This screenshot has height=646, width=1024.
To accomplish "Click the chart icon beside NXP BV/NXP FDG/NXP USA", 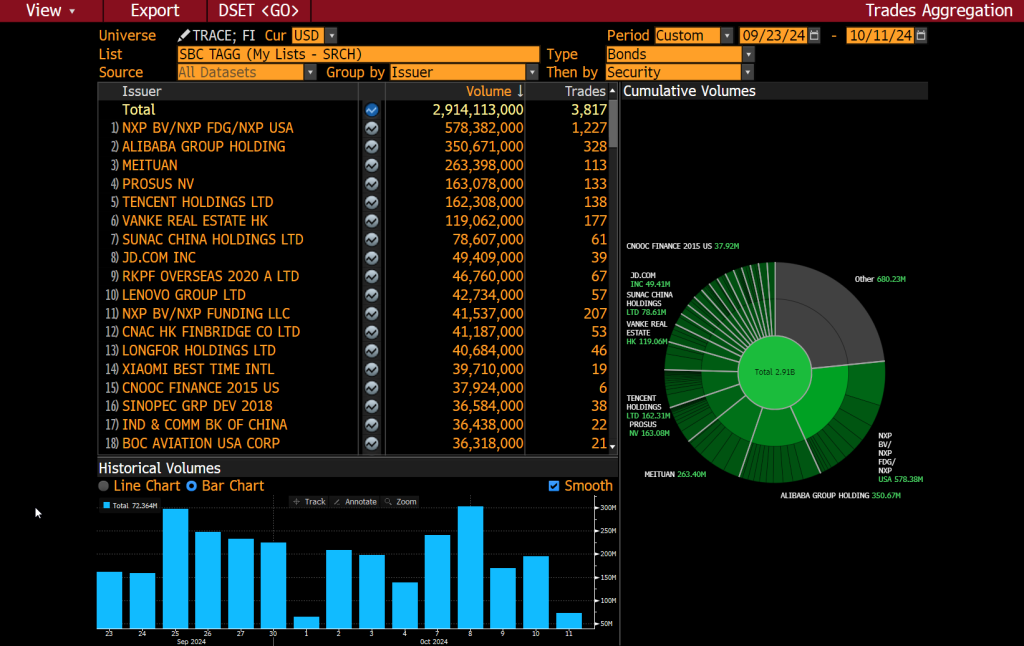I will 372,128.
